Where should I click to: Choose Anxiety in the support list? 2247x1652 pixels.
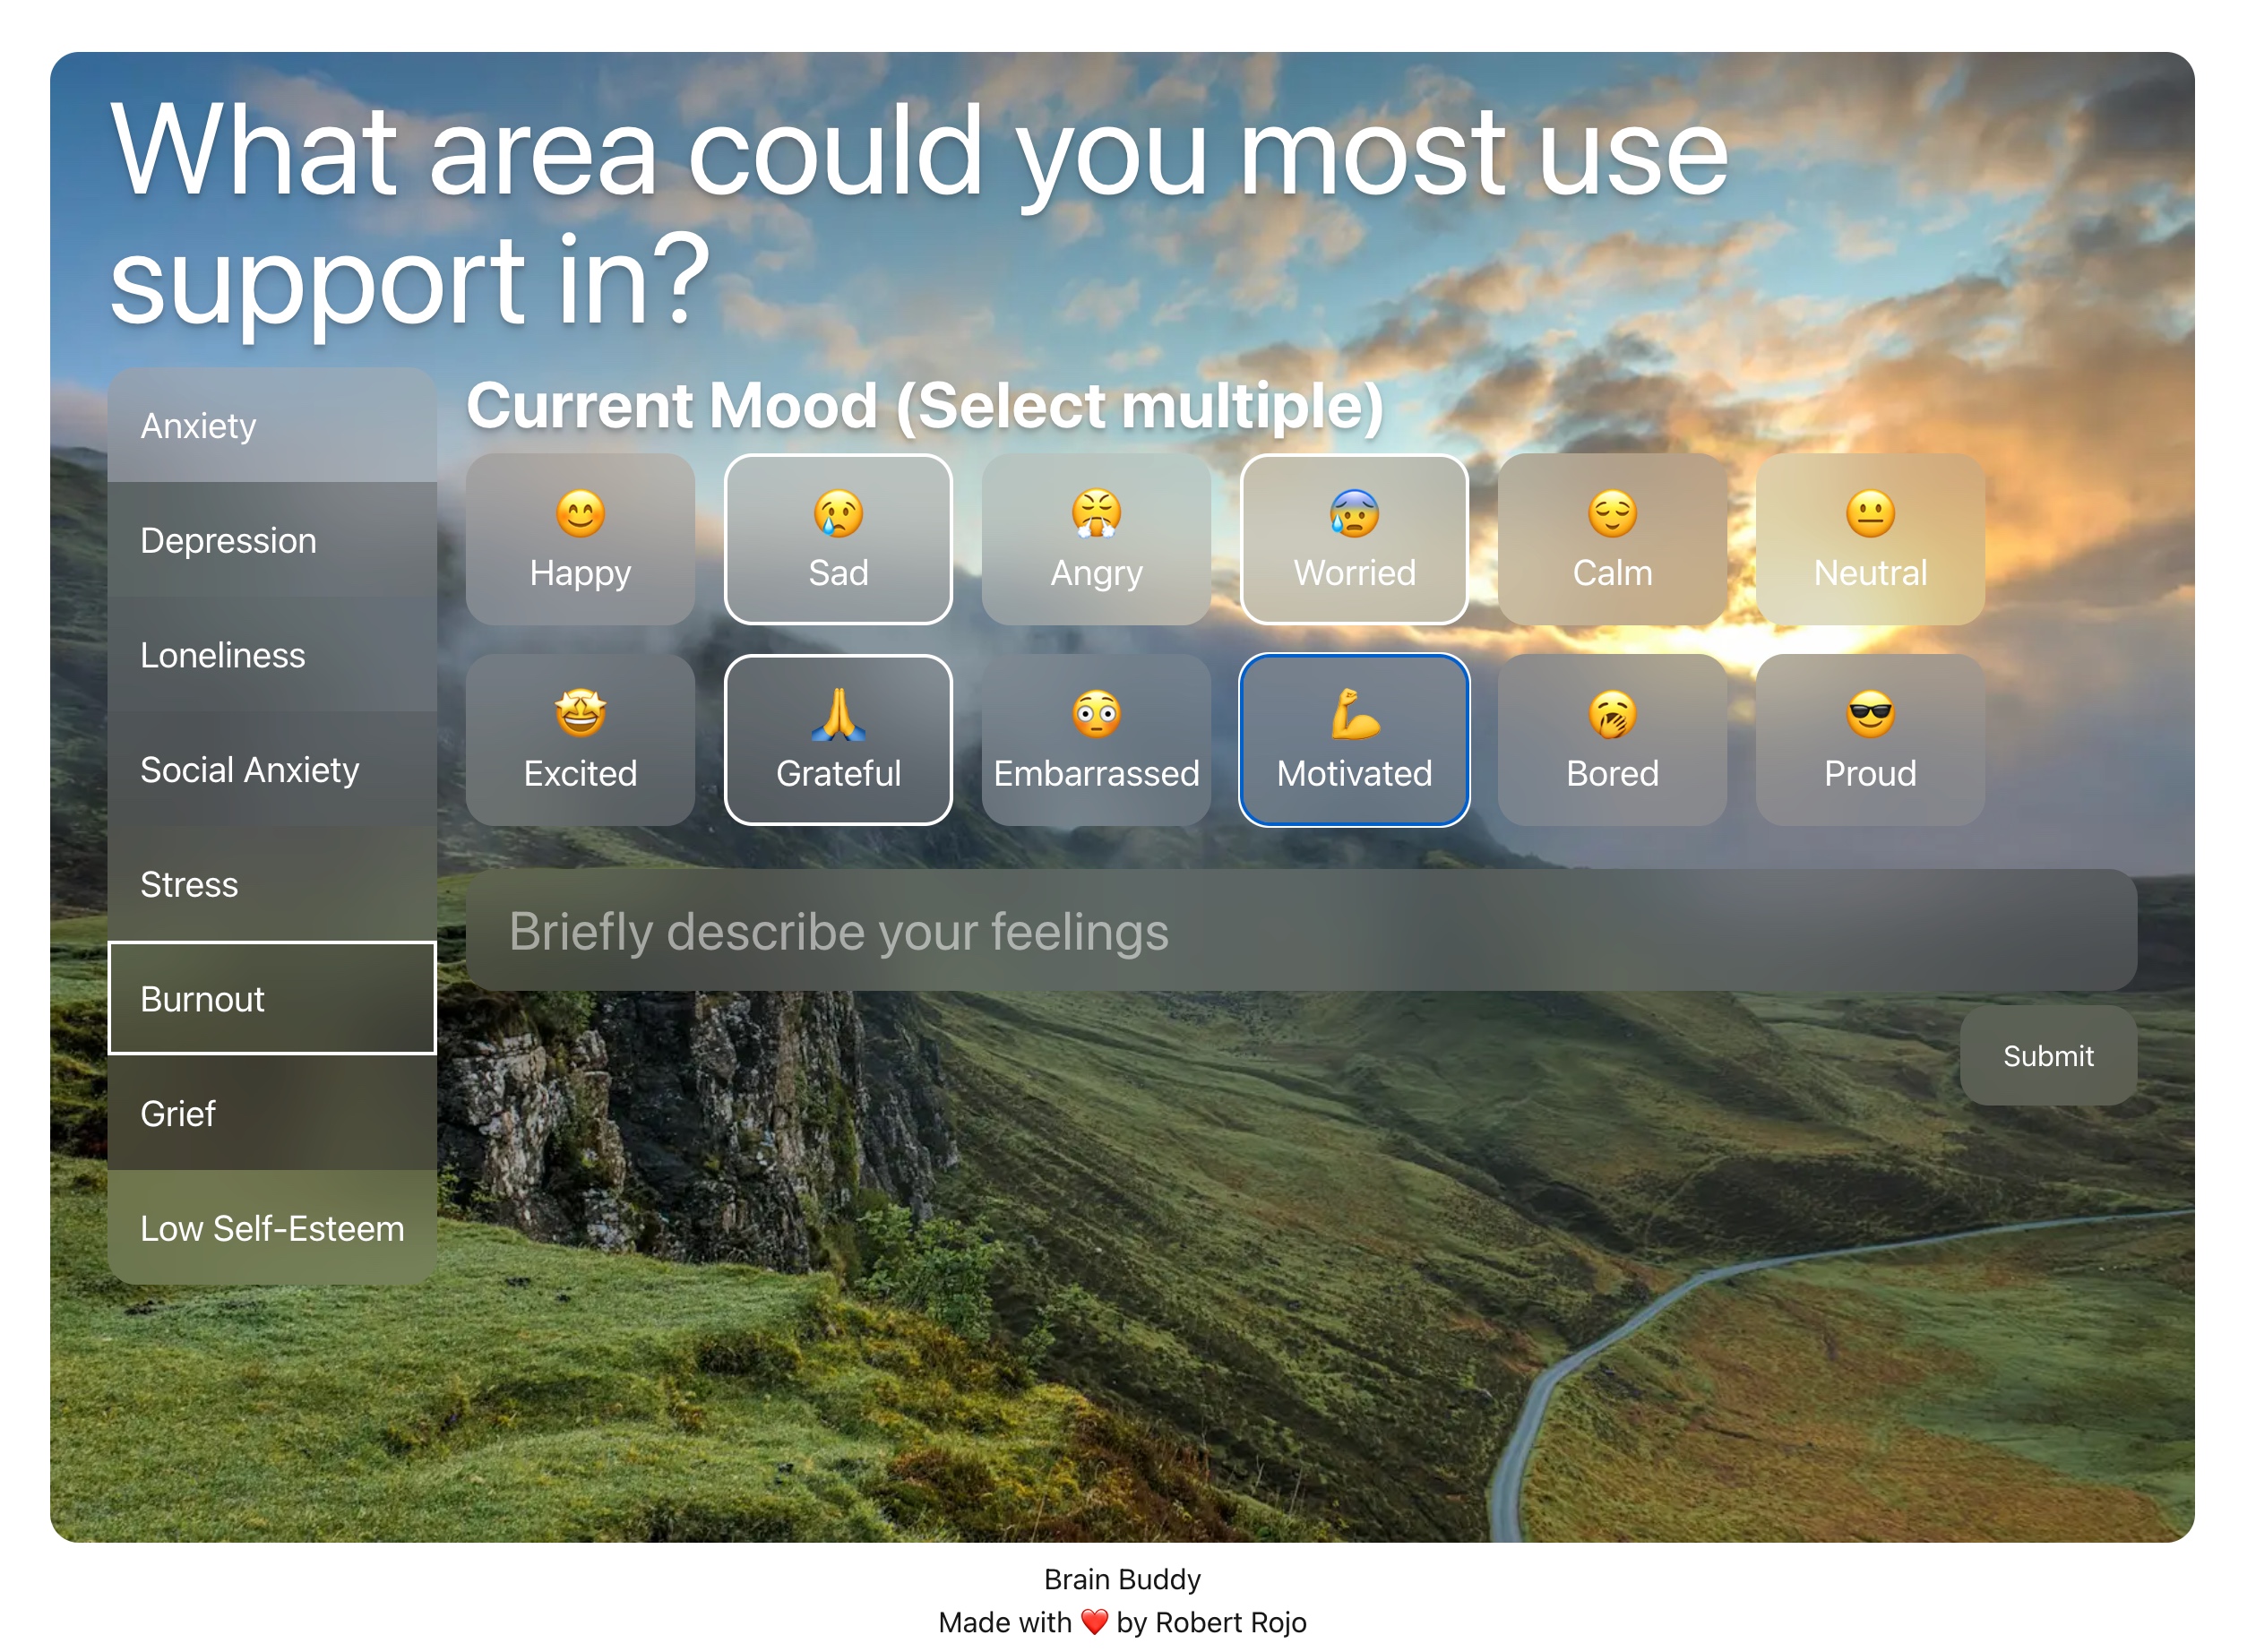tap(272, 426)
